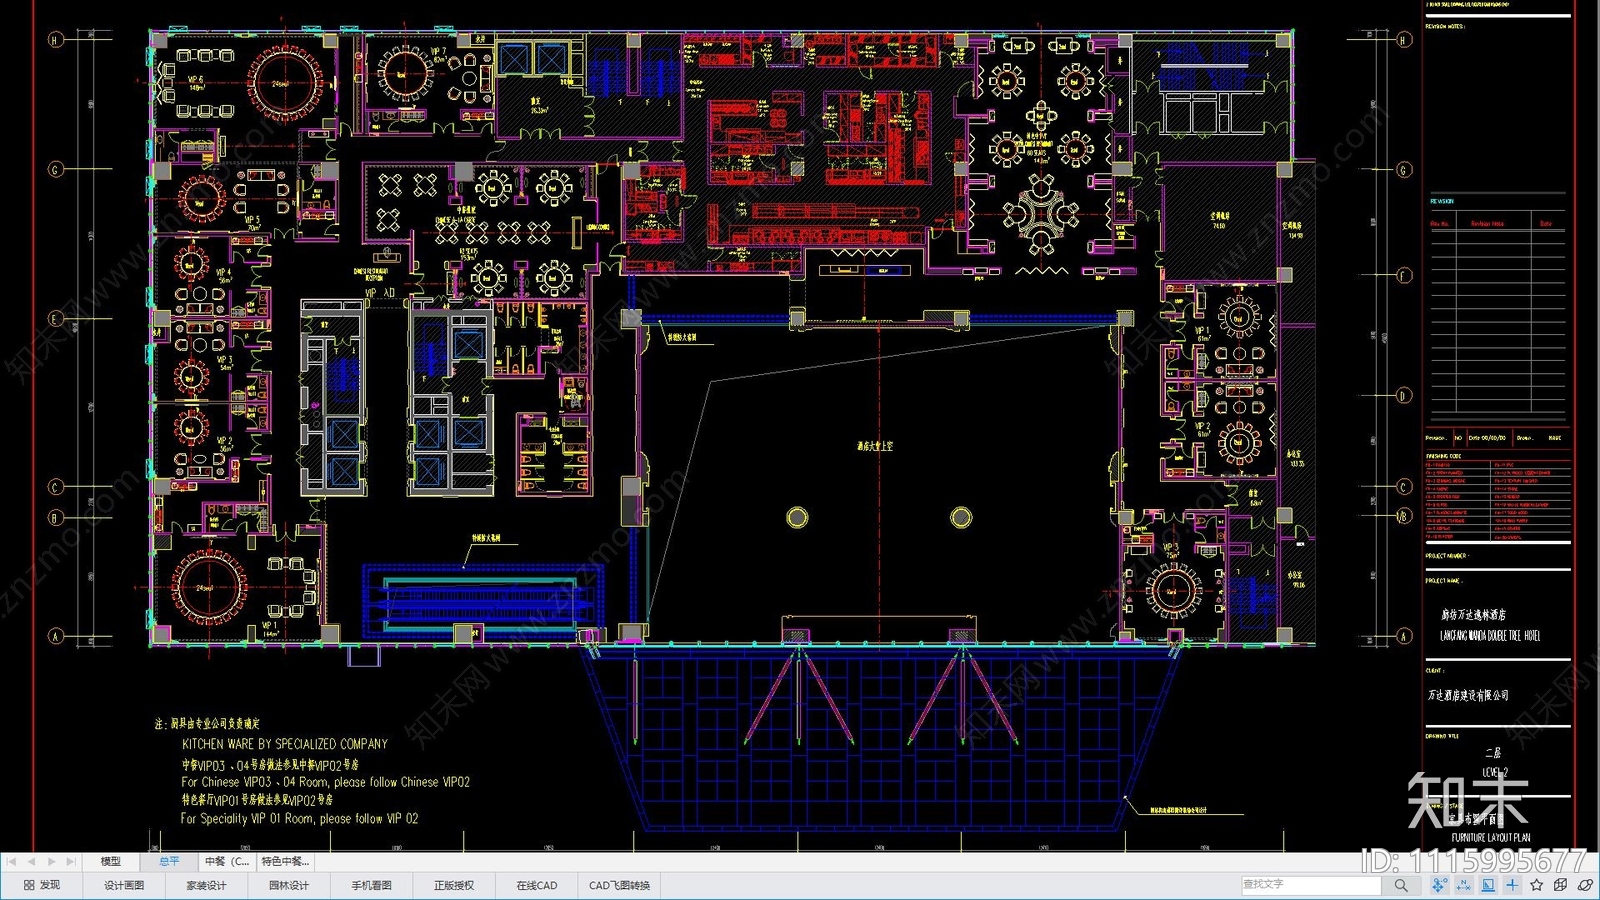Go to previous layout tab arrow
1600x900 pixels.
(31, 861)
